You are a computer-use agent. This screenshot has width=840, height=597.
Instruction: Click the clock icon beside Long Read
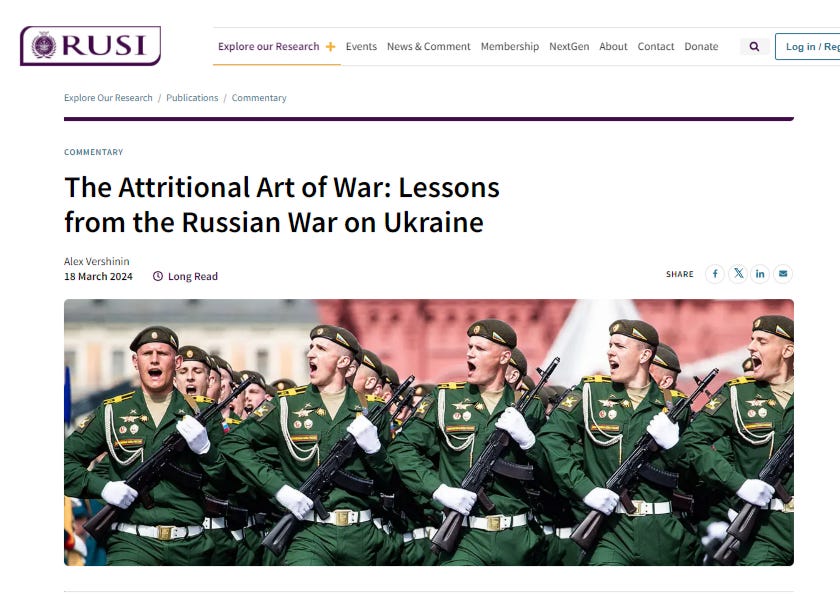click(x=158, y=276)
